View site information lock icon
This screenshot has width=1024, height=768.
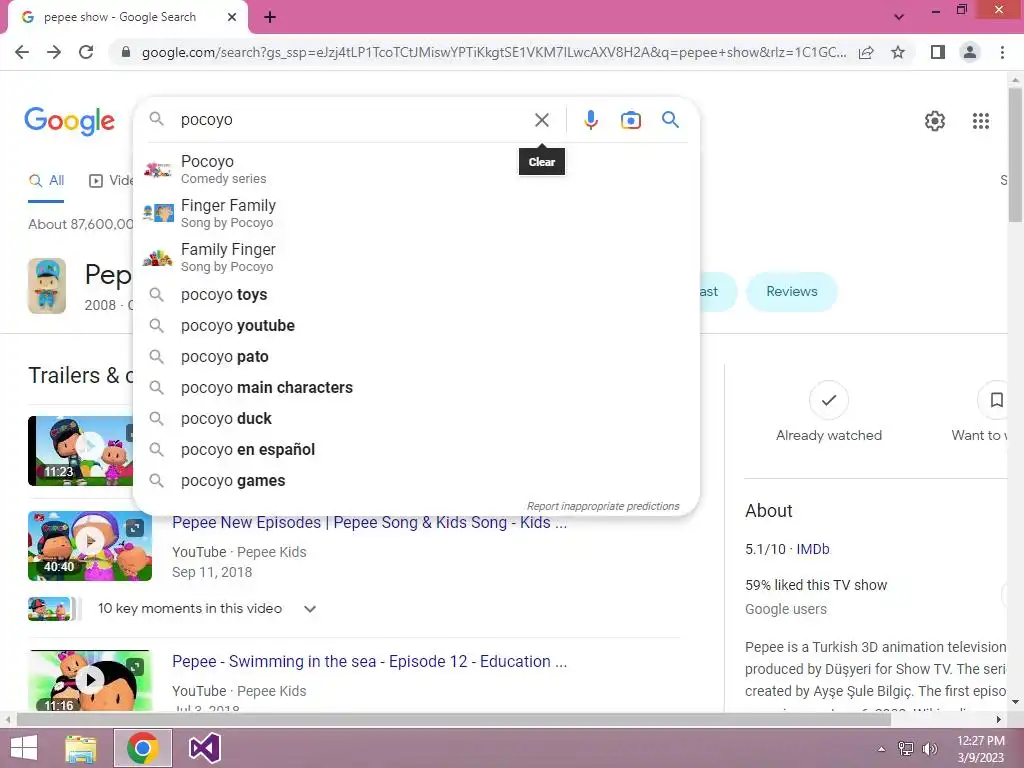[x=126, y=52]
